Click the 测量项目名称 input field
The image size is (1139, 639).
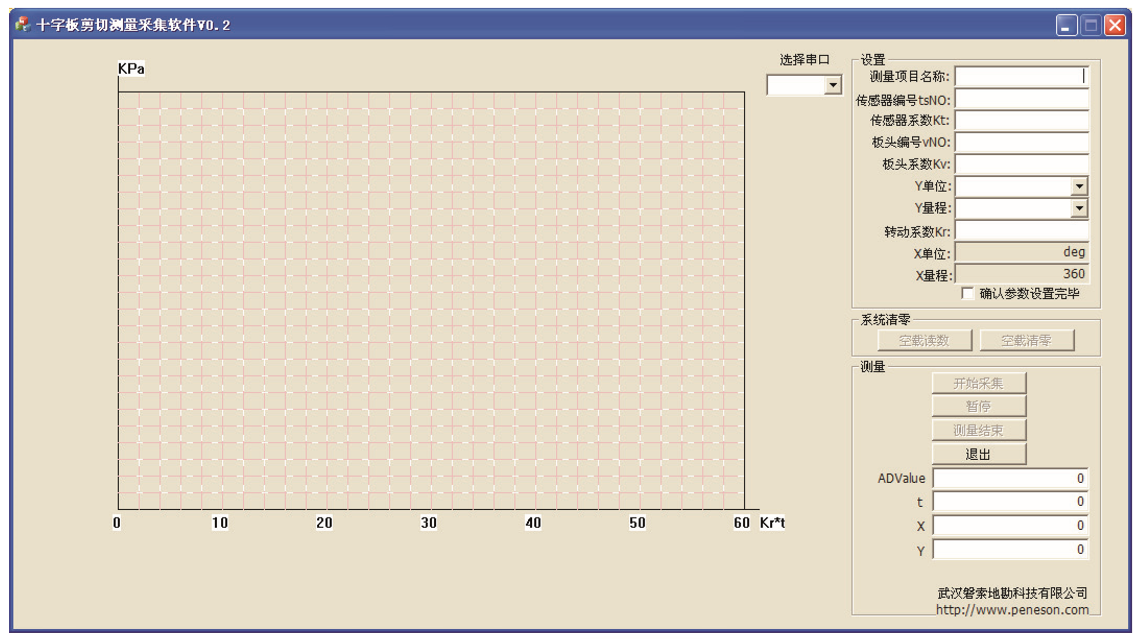pos(1020,76)
